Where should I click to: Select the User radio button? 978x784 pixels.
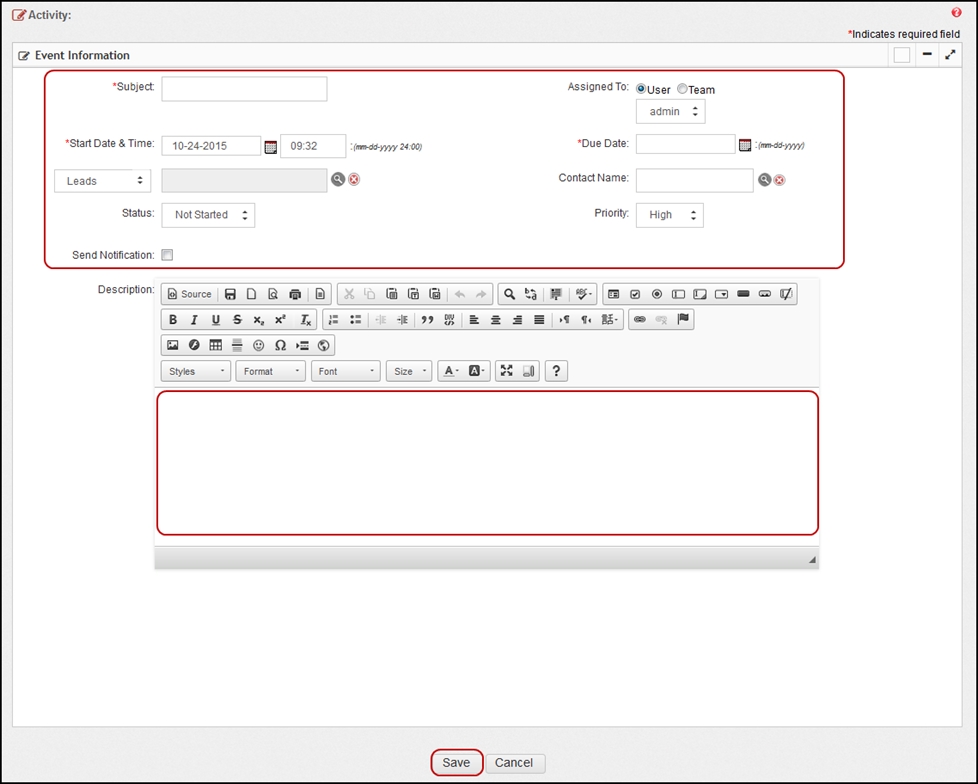(x=641, y=89)
